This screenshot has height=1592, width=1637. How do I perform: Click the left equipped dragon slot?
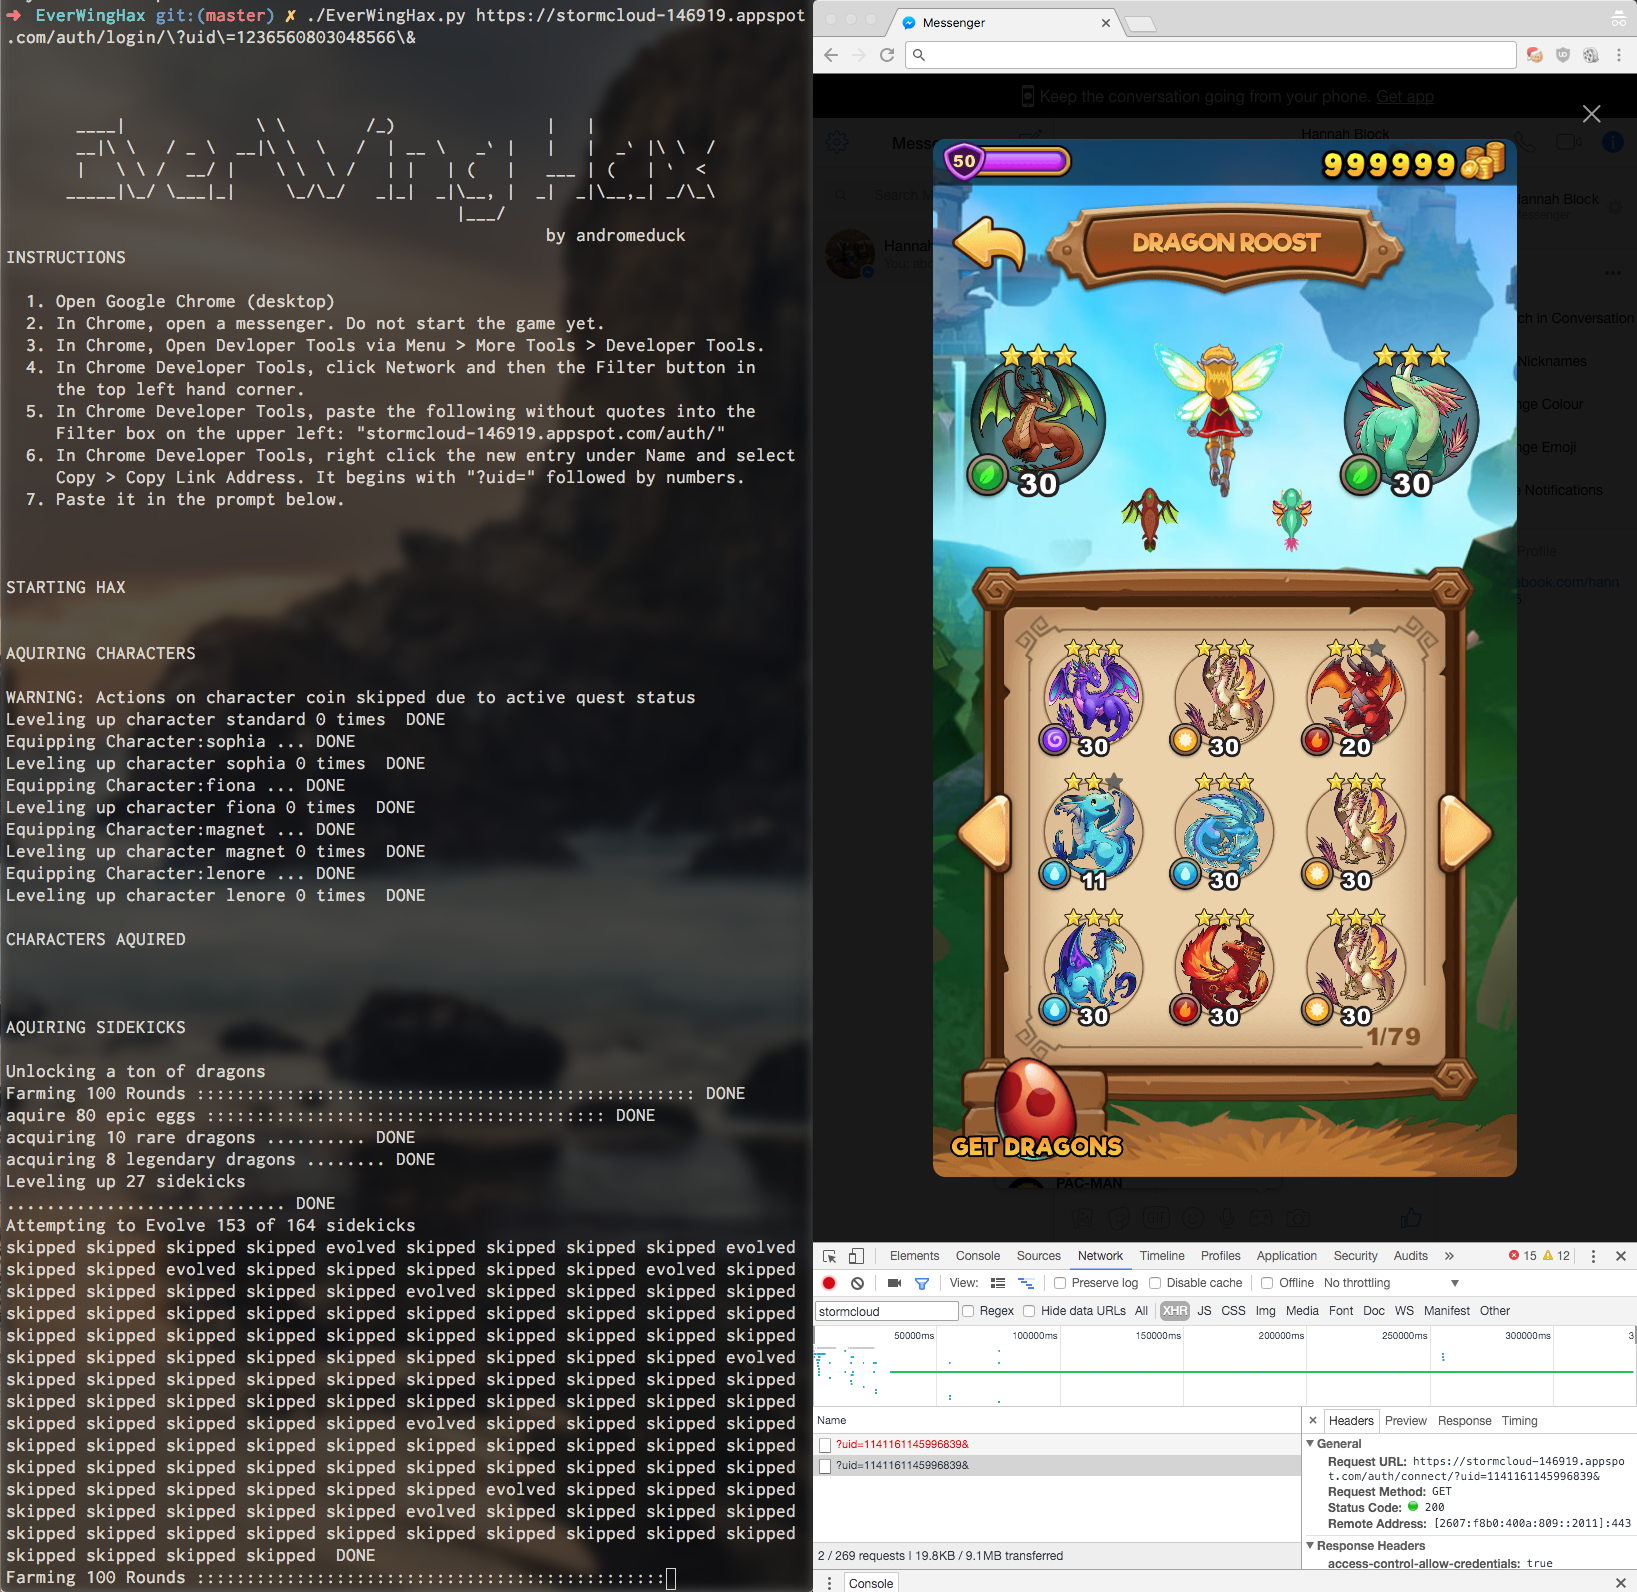coord(1037,420)
